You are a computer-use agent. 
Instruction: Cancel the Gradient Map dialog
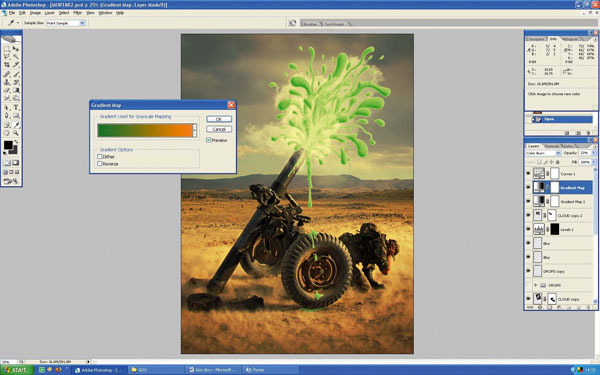[x=219, y=129]
